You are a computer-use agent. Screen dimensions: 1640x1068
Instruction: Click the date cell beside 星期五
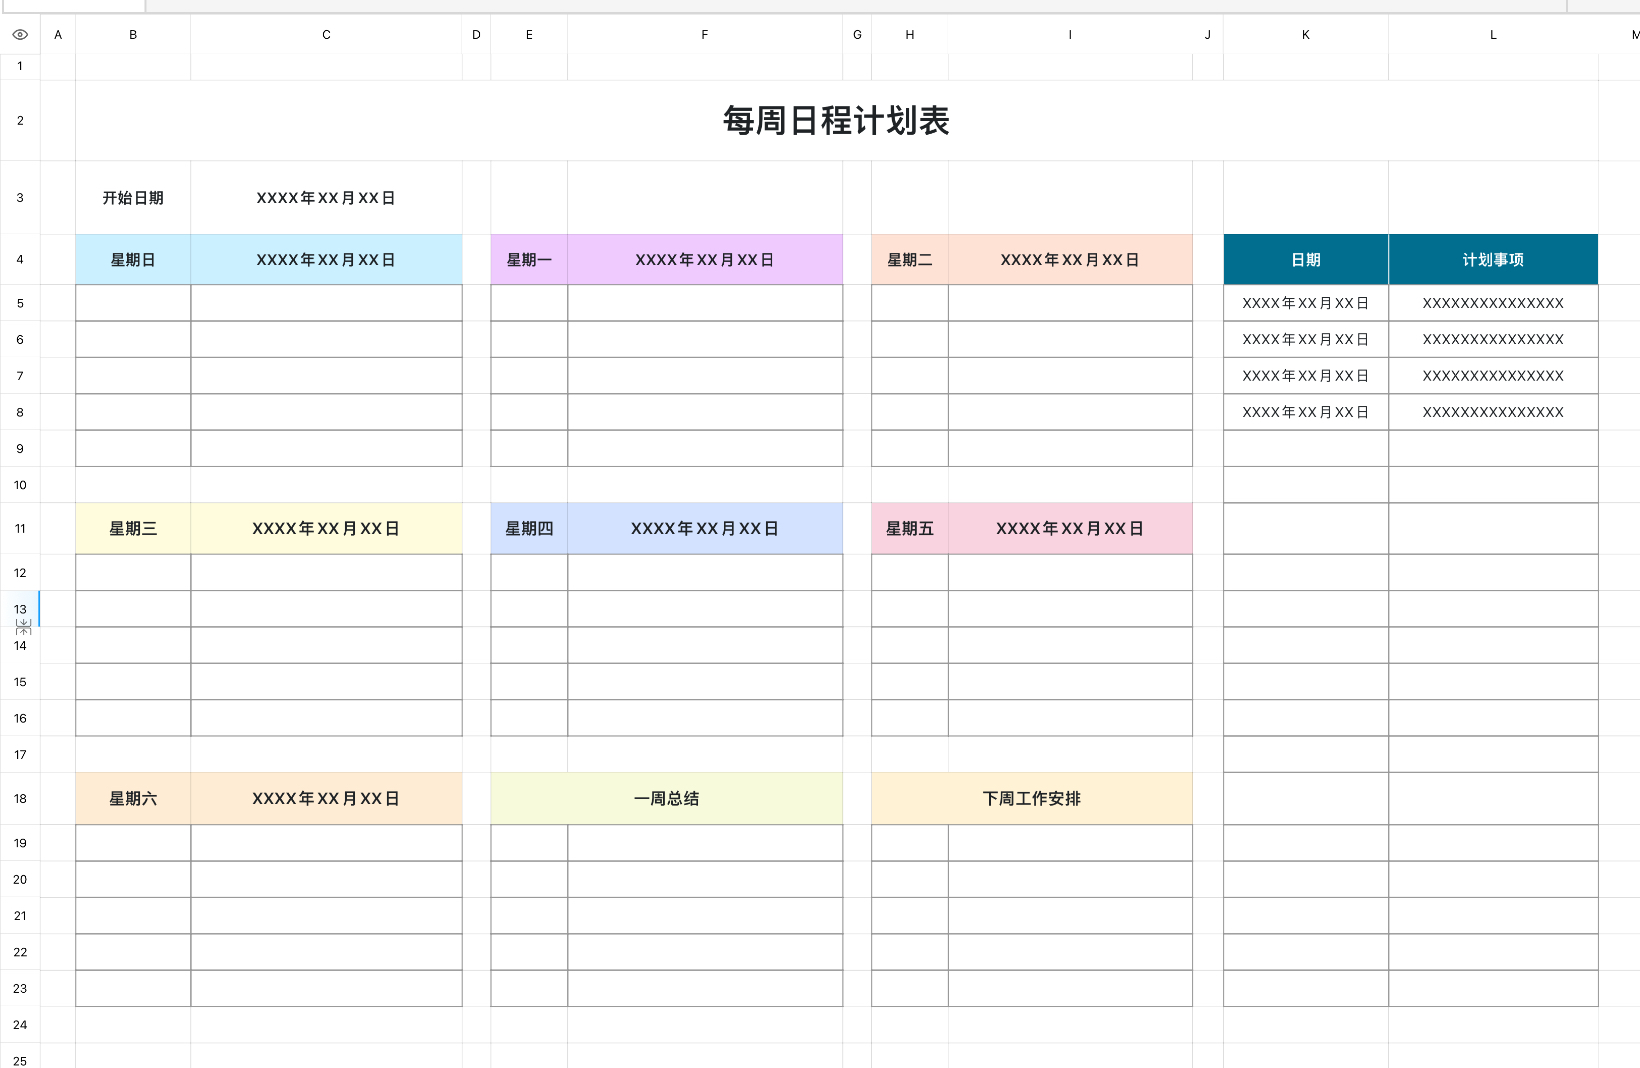[x=1070, y=529]
